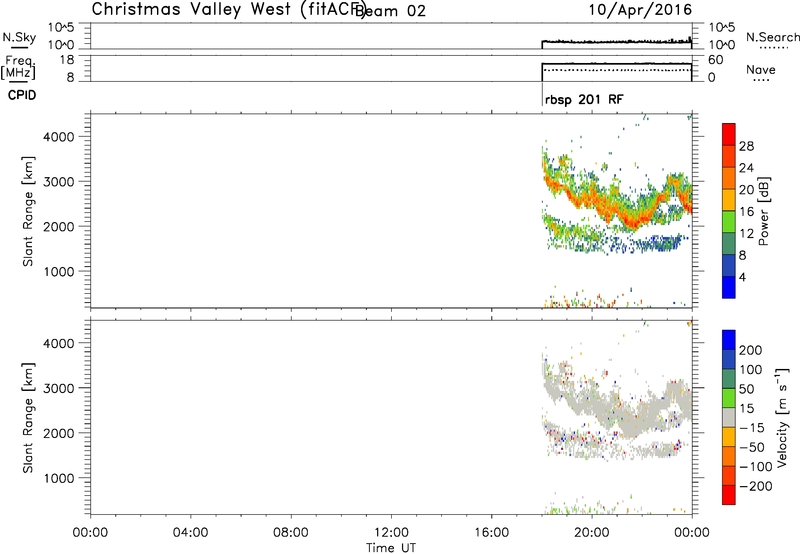The image size is (800, 554).
Task: Select Velocity colorbar segment between -15 and -50
Action: (x=729, y=437)
